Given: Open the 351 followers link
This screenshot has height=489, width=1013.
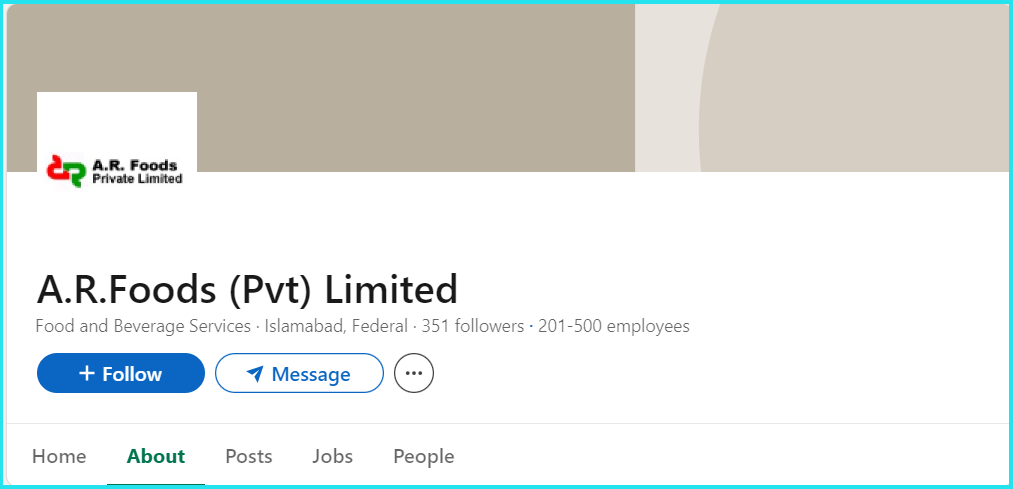Looking at the screenshot, I should (x=473, y=326).
